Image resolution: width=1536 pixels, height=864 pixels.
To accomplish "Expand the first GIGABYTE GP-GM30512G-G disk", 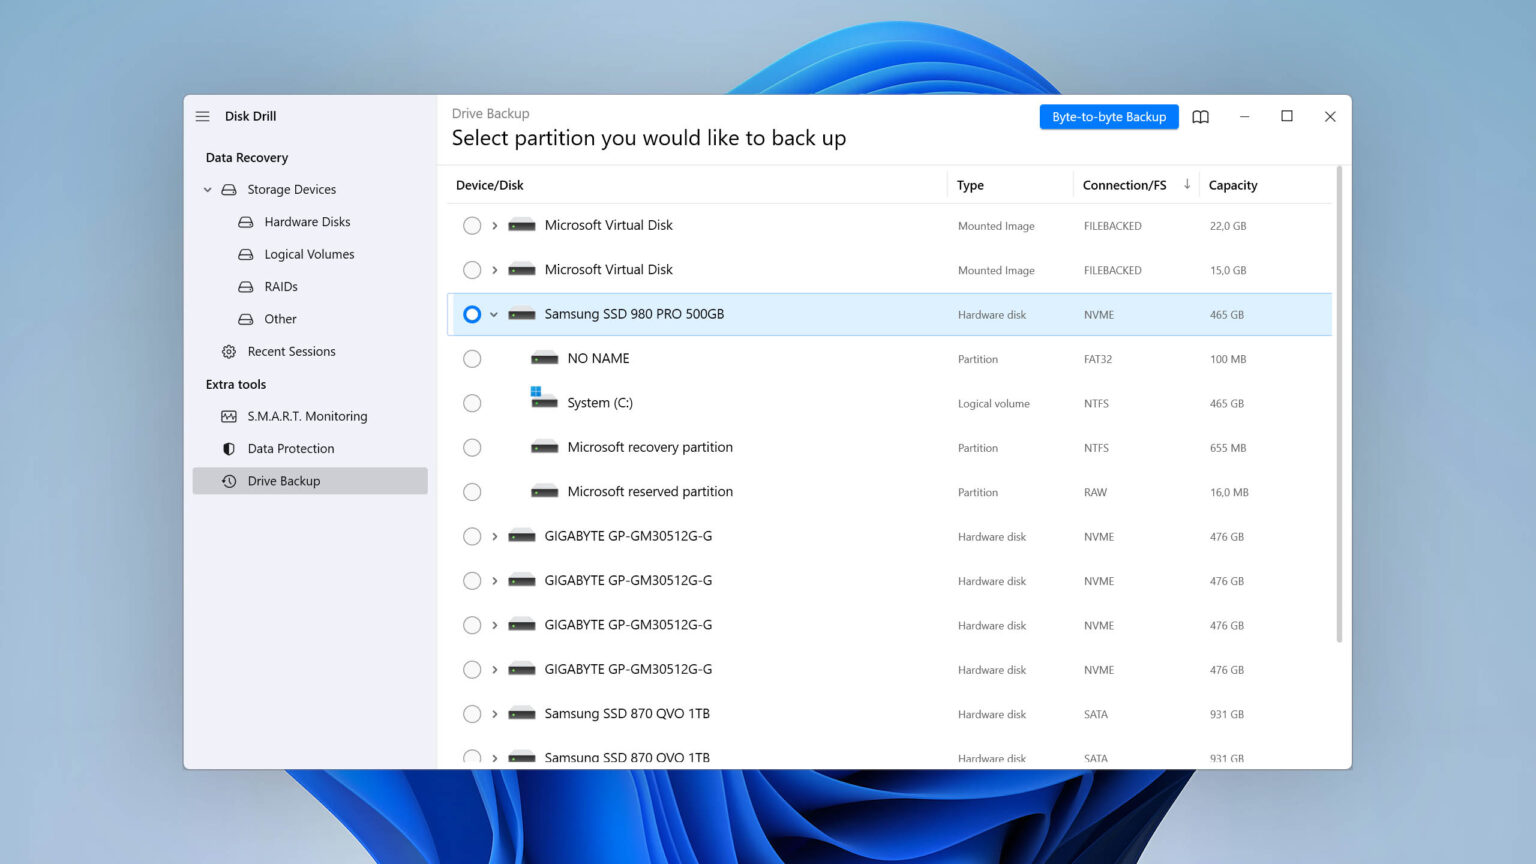I will click(x=494, y=536).
